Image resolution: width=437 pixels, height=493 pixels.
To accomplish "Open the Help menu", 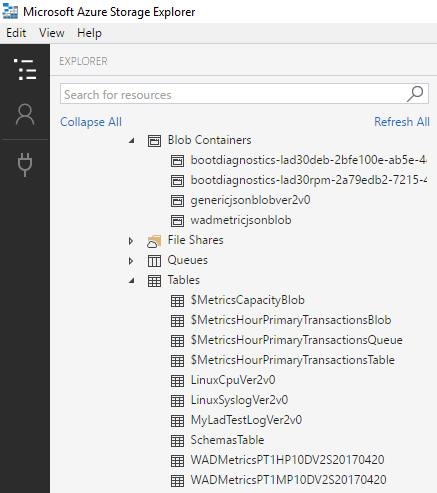I will [x=89, y=33].
